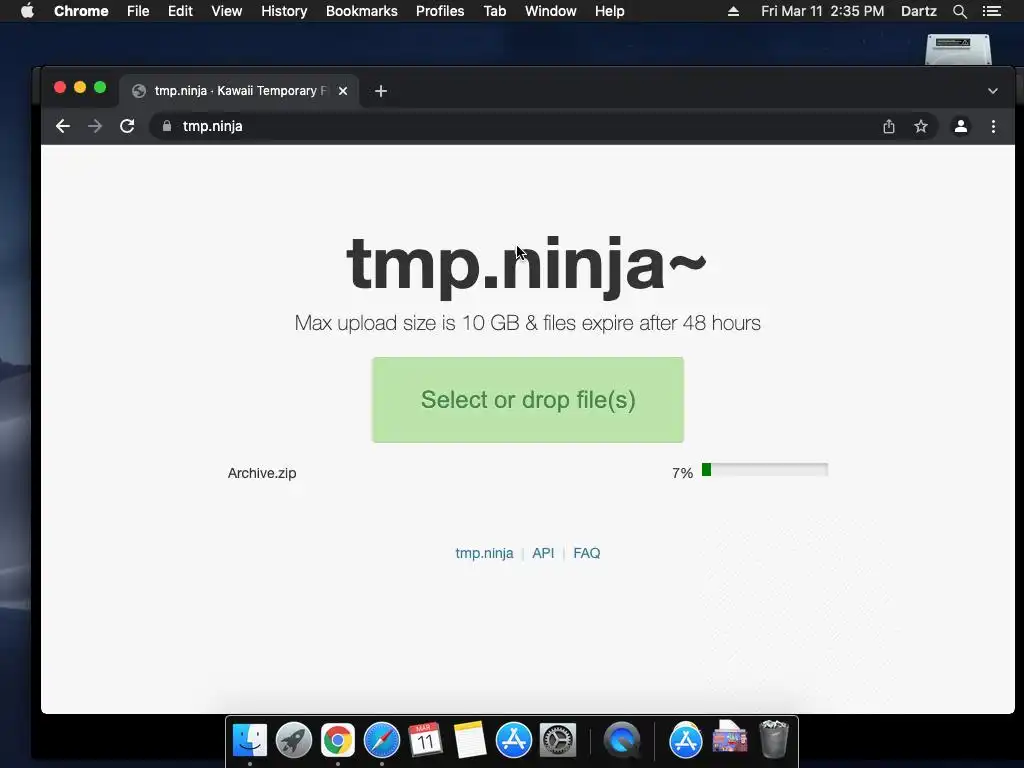The image size is (1024, 768).
Task: Open the FAQ footer link
Action: 586,553
